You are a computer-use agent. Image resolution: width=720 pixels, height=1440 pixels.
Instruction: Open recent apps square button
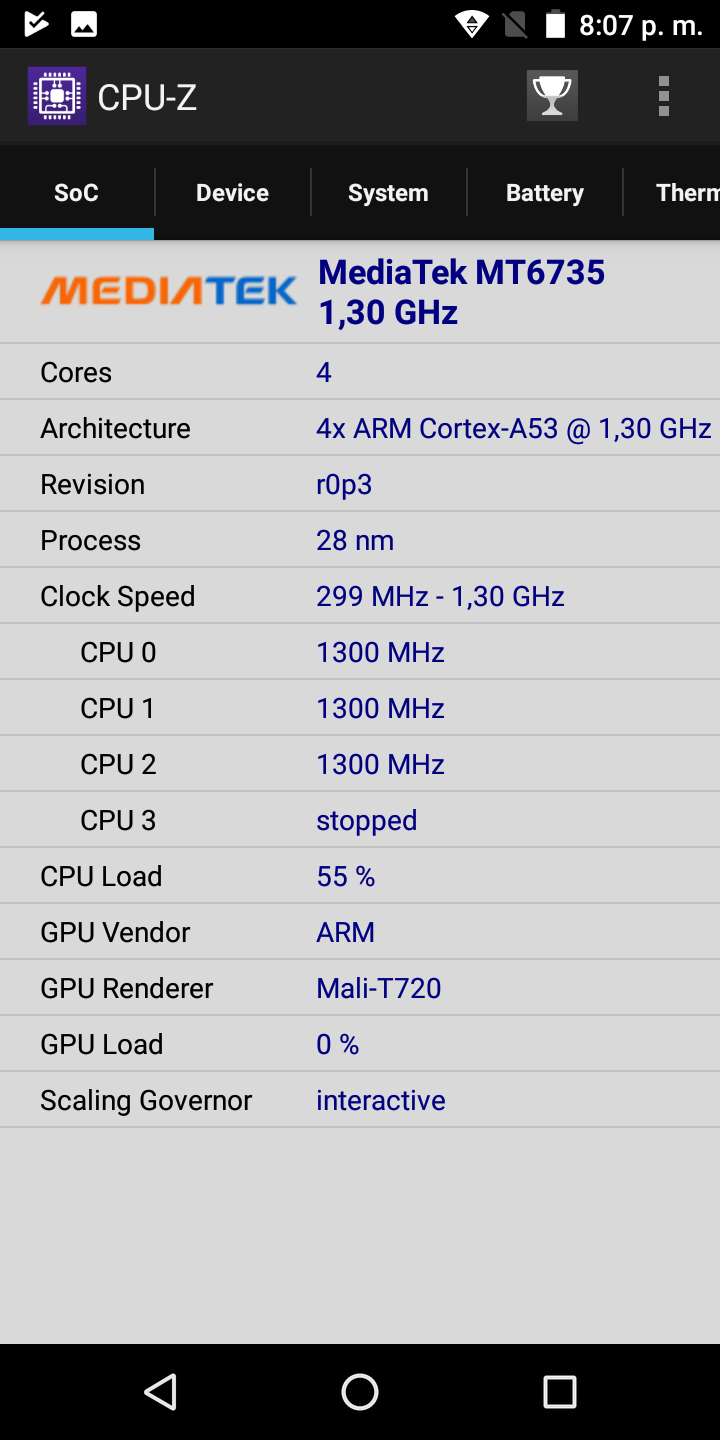[x=559, y=1391]
